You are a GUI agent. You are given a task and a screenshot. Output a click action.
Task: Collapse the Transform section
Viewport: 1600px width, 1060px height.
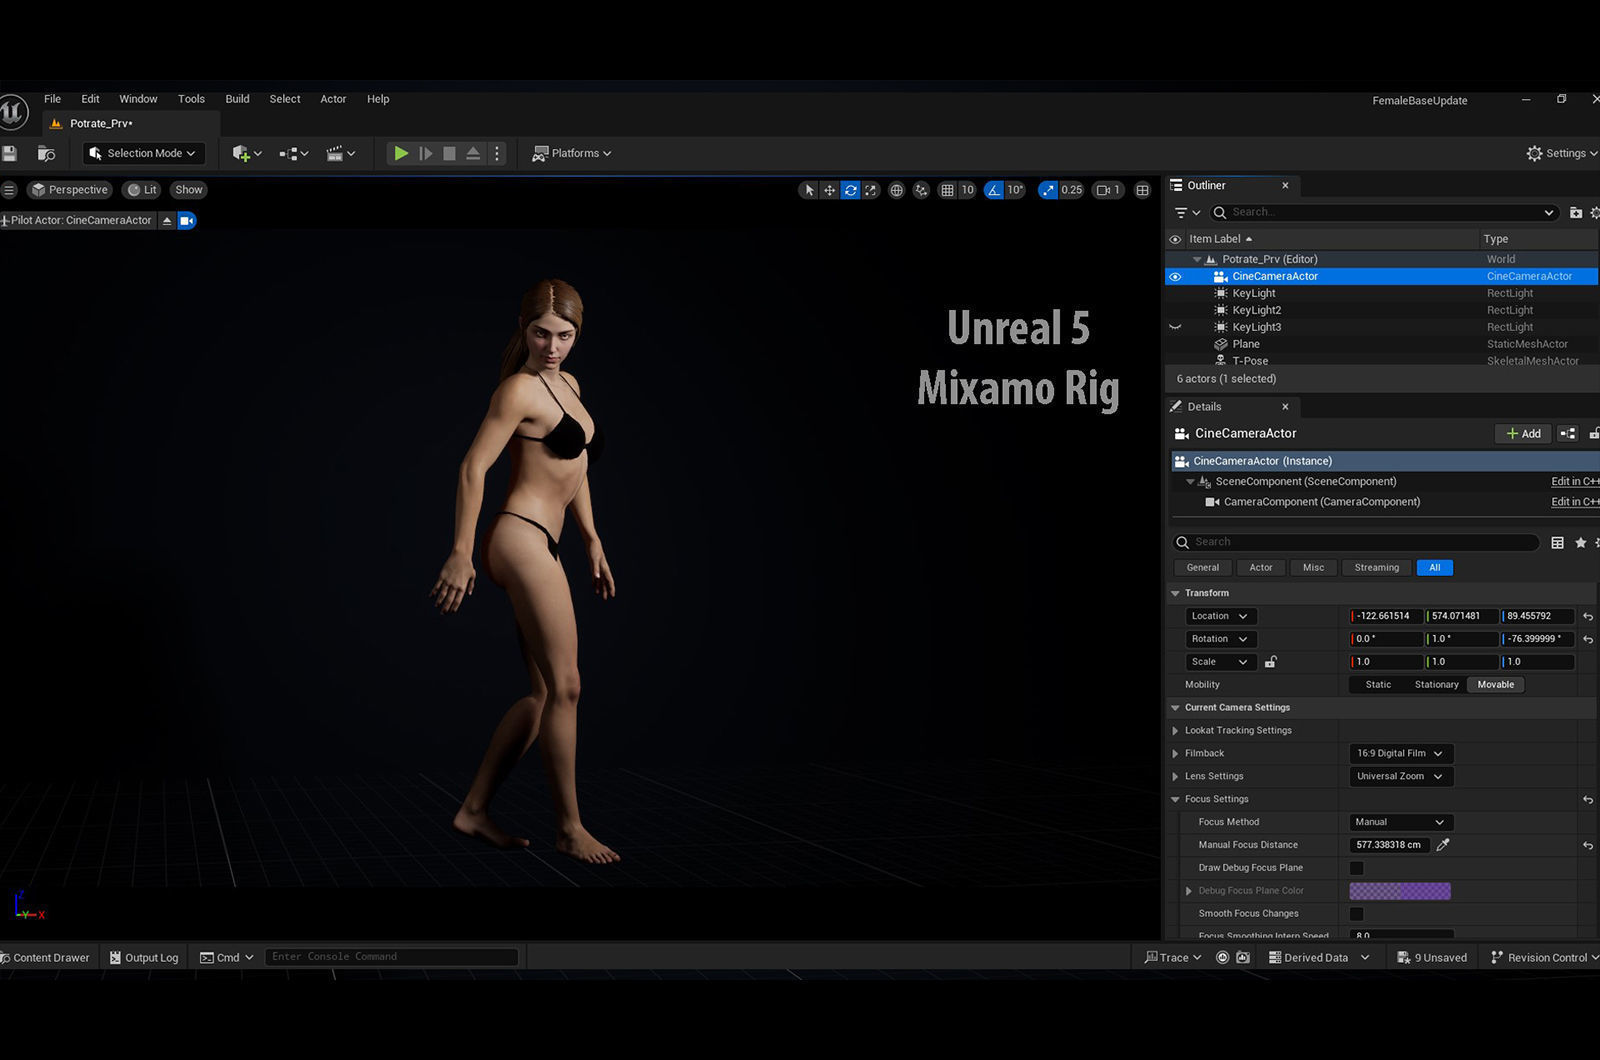[x=1176, y=593]
